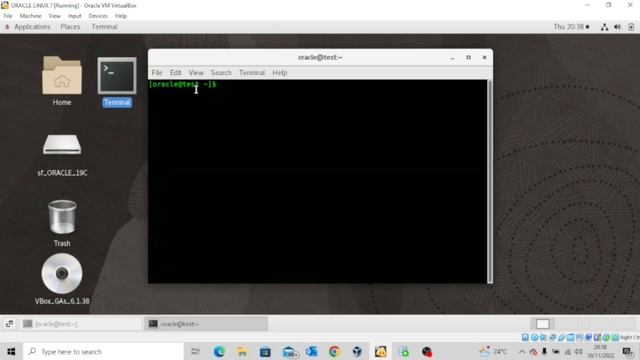This screenshot has width=640, height=360.
Task: Click the tray microphone icon
Action: [544, 351]
